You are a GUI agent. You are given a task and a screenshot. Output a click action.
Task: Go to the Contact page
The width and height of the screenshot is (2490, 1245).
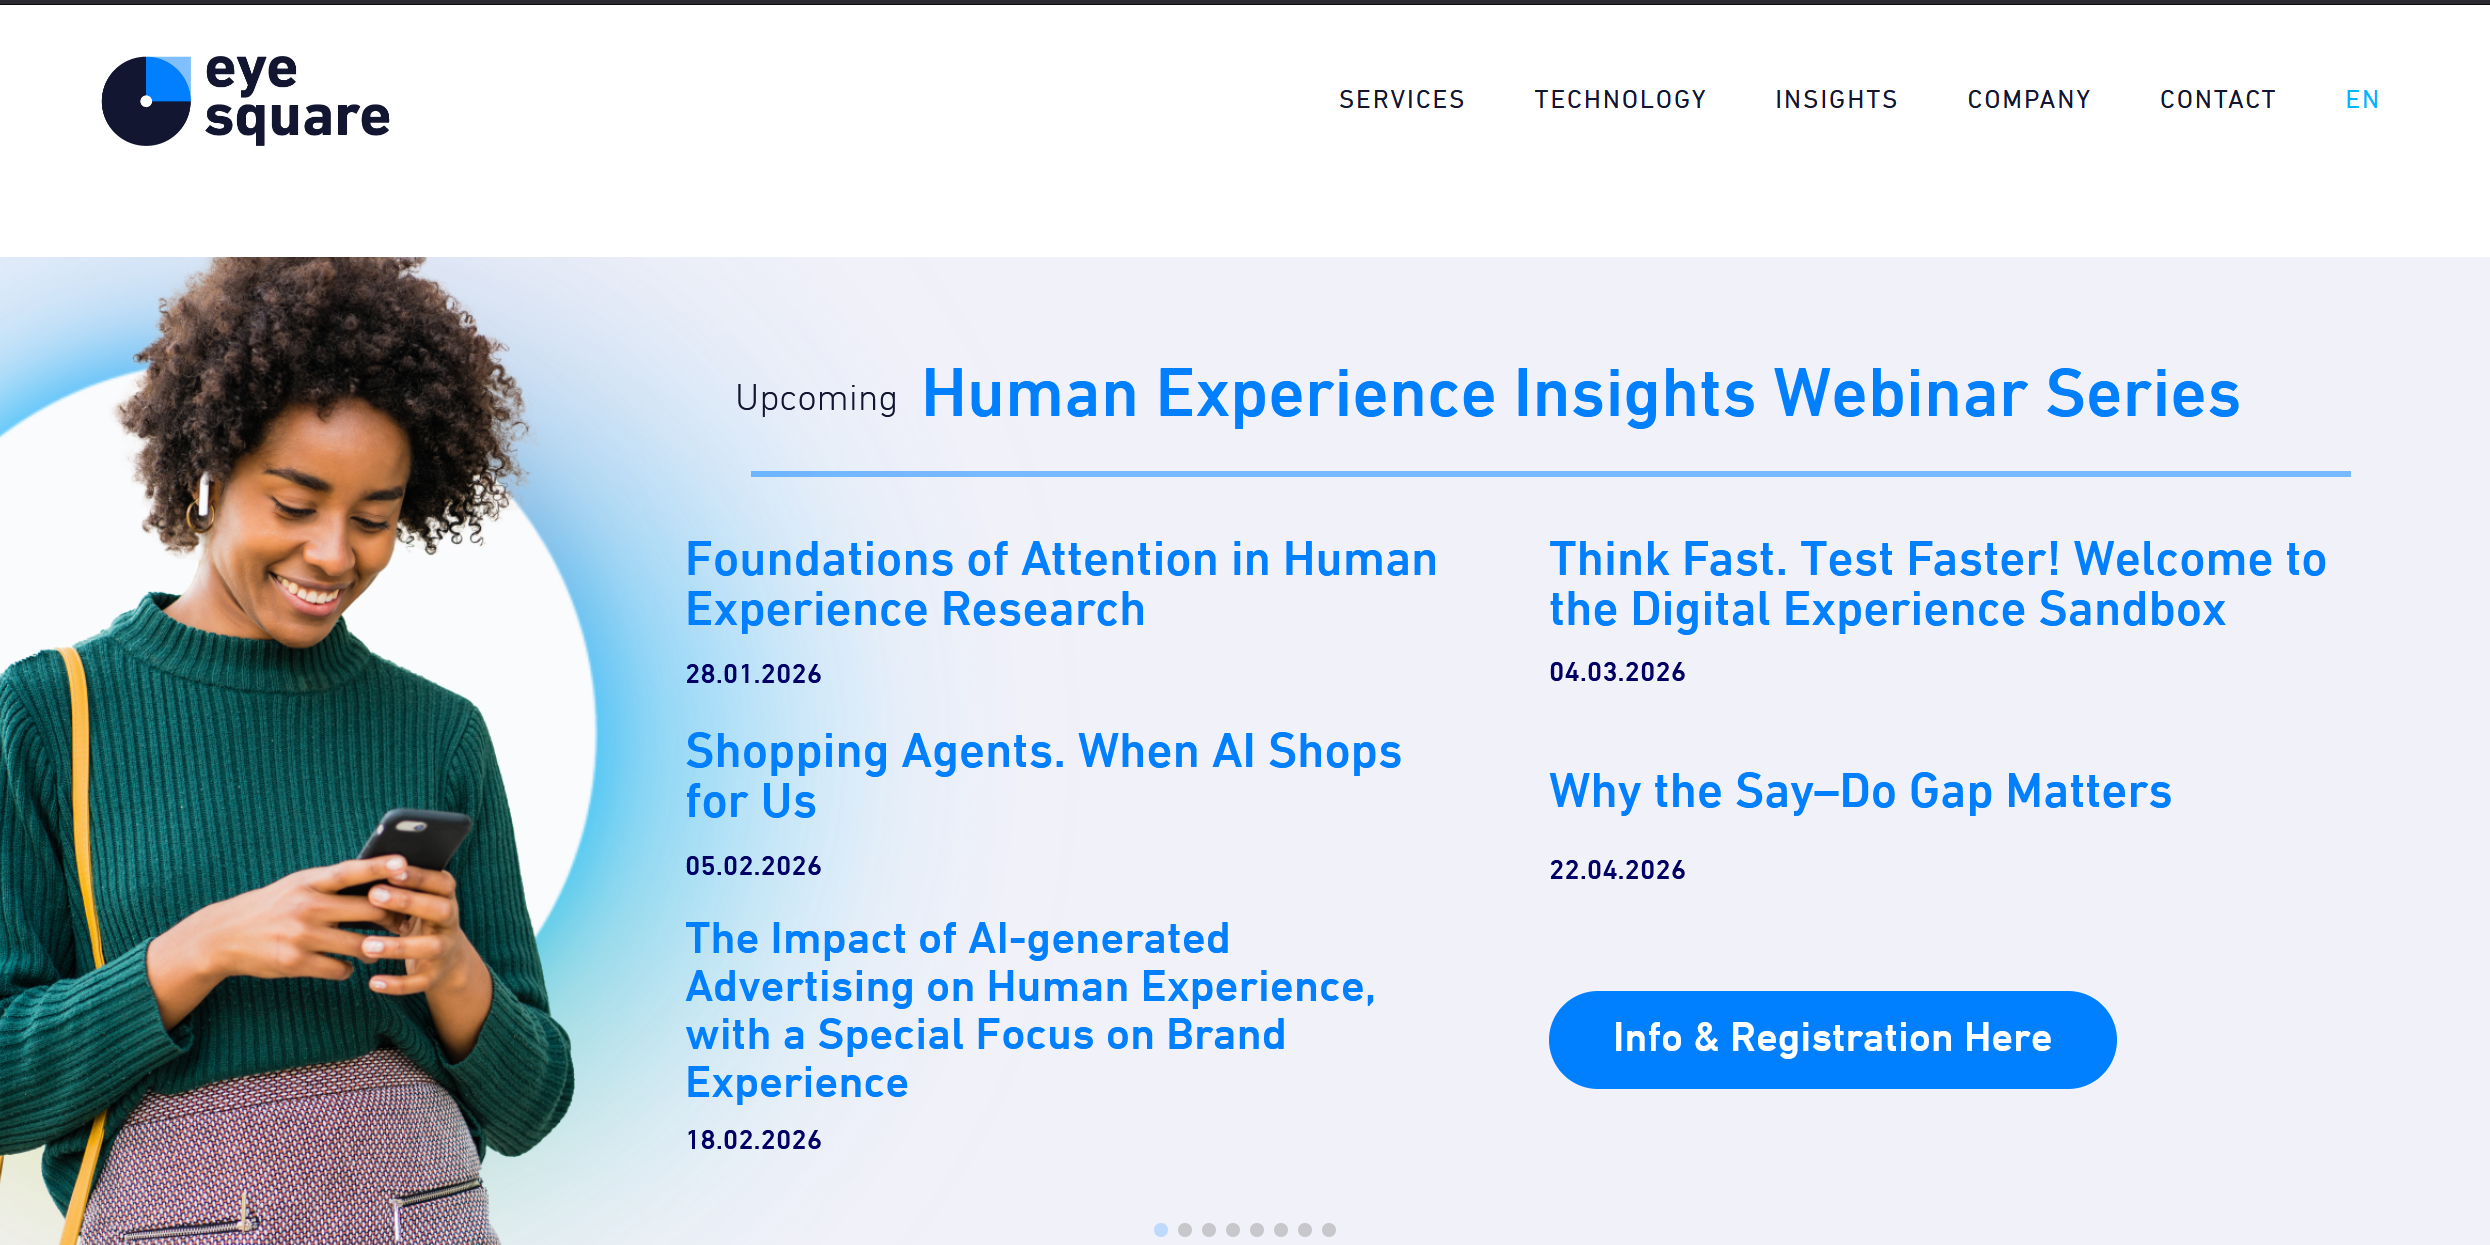[x=2217, y=100]
